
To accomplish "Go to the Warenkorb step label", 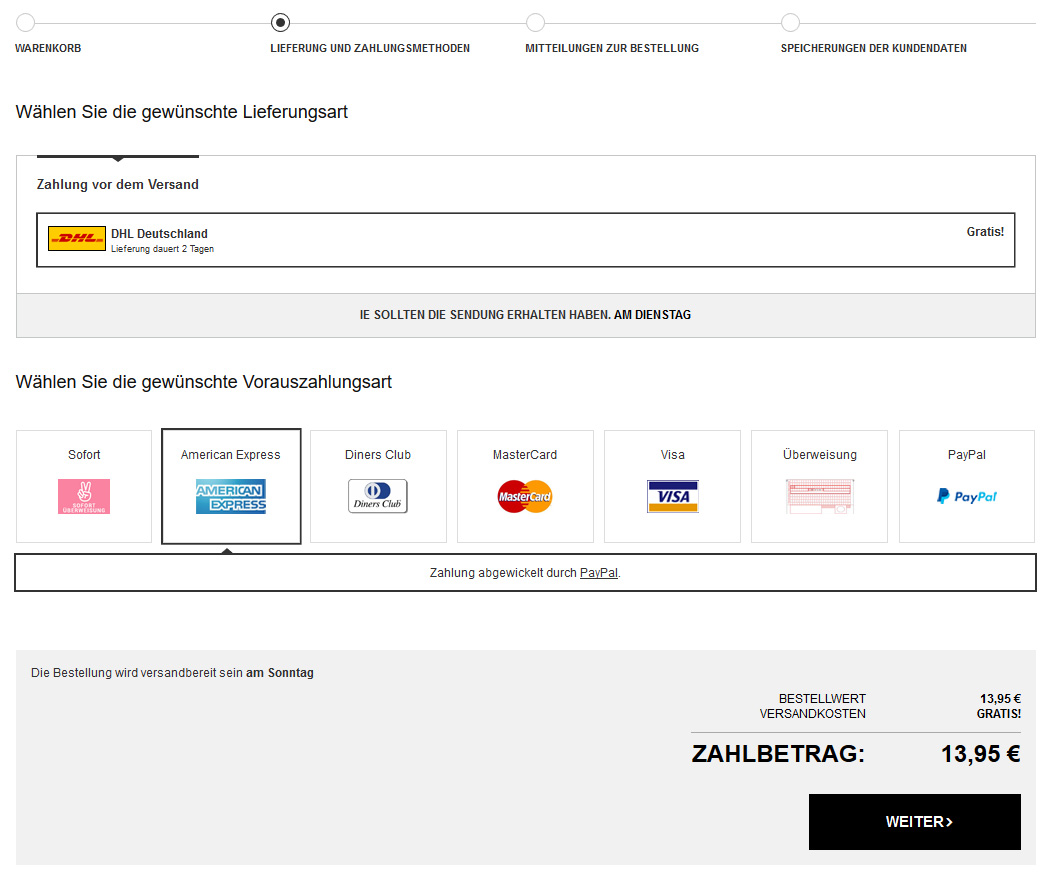I will [48, 48].
